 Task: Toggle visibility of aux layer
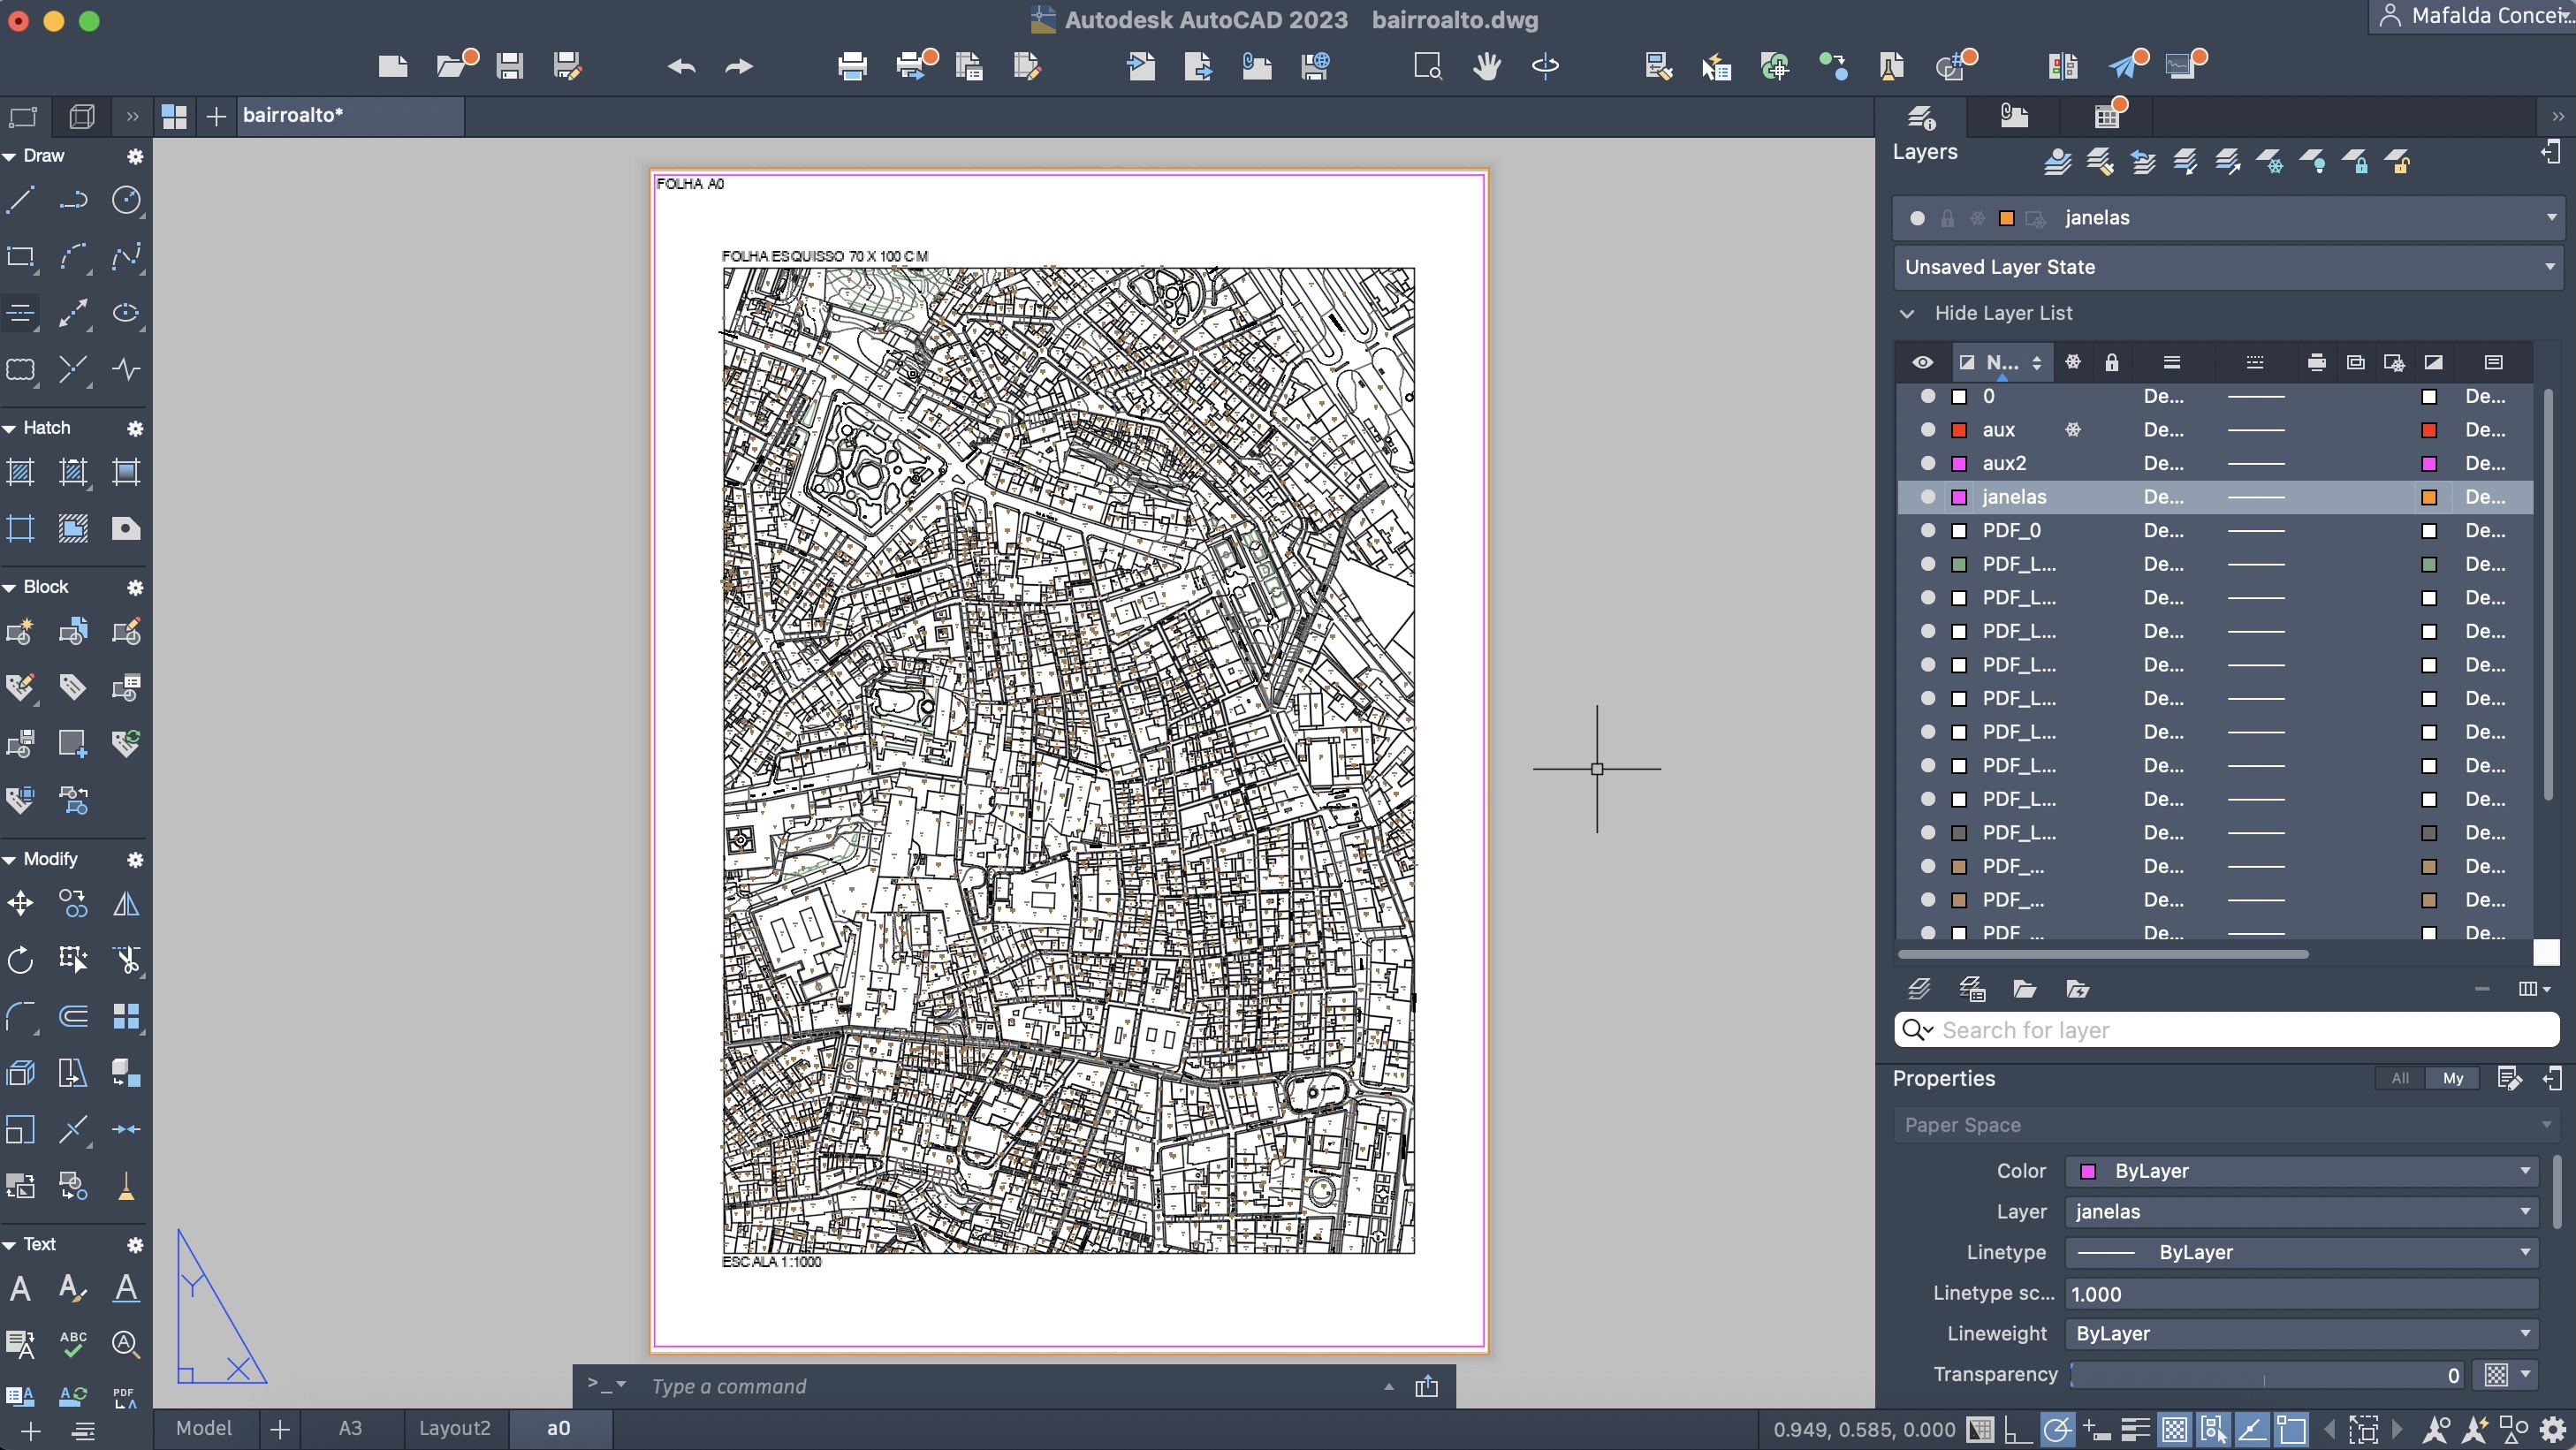pyautogui.click(x=1927, y=430)
